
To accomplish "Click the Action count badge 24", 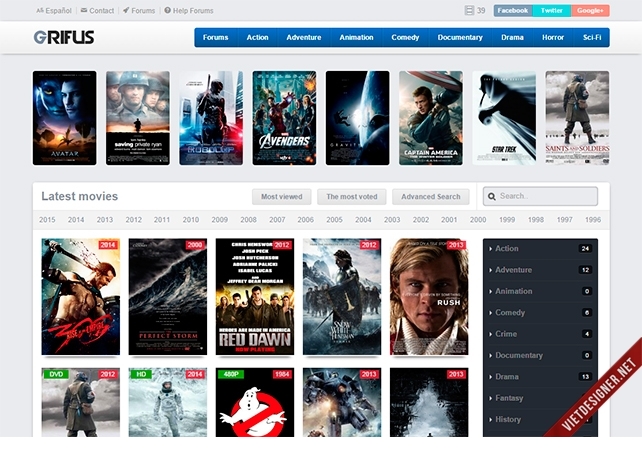I will (x=585, y=249).
